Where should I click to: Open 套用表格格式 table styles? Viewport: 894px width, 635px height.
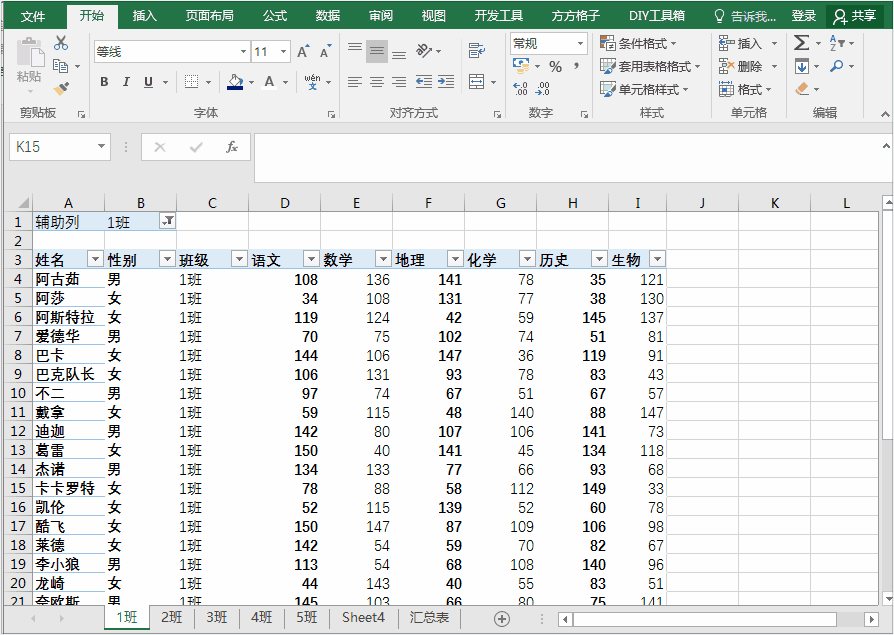click(650, 66)
